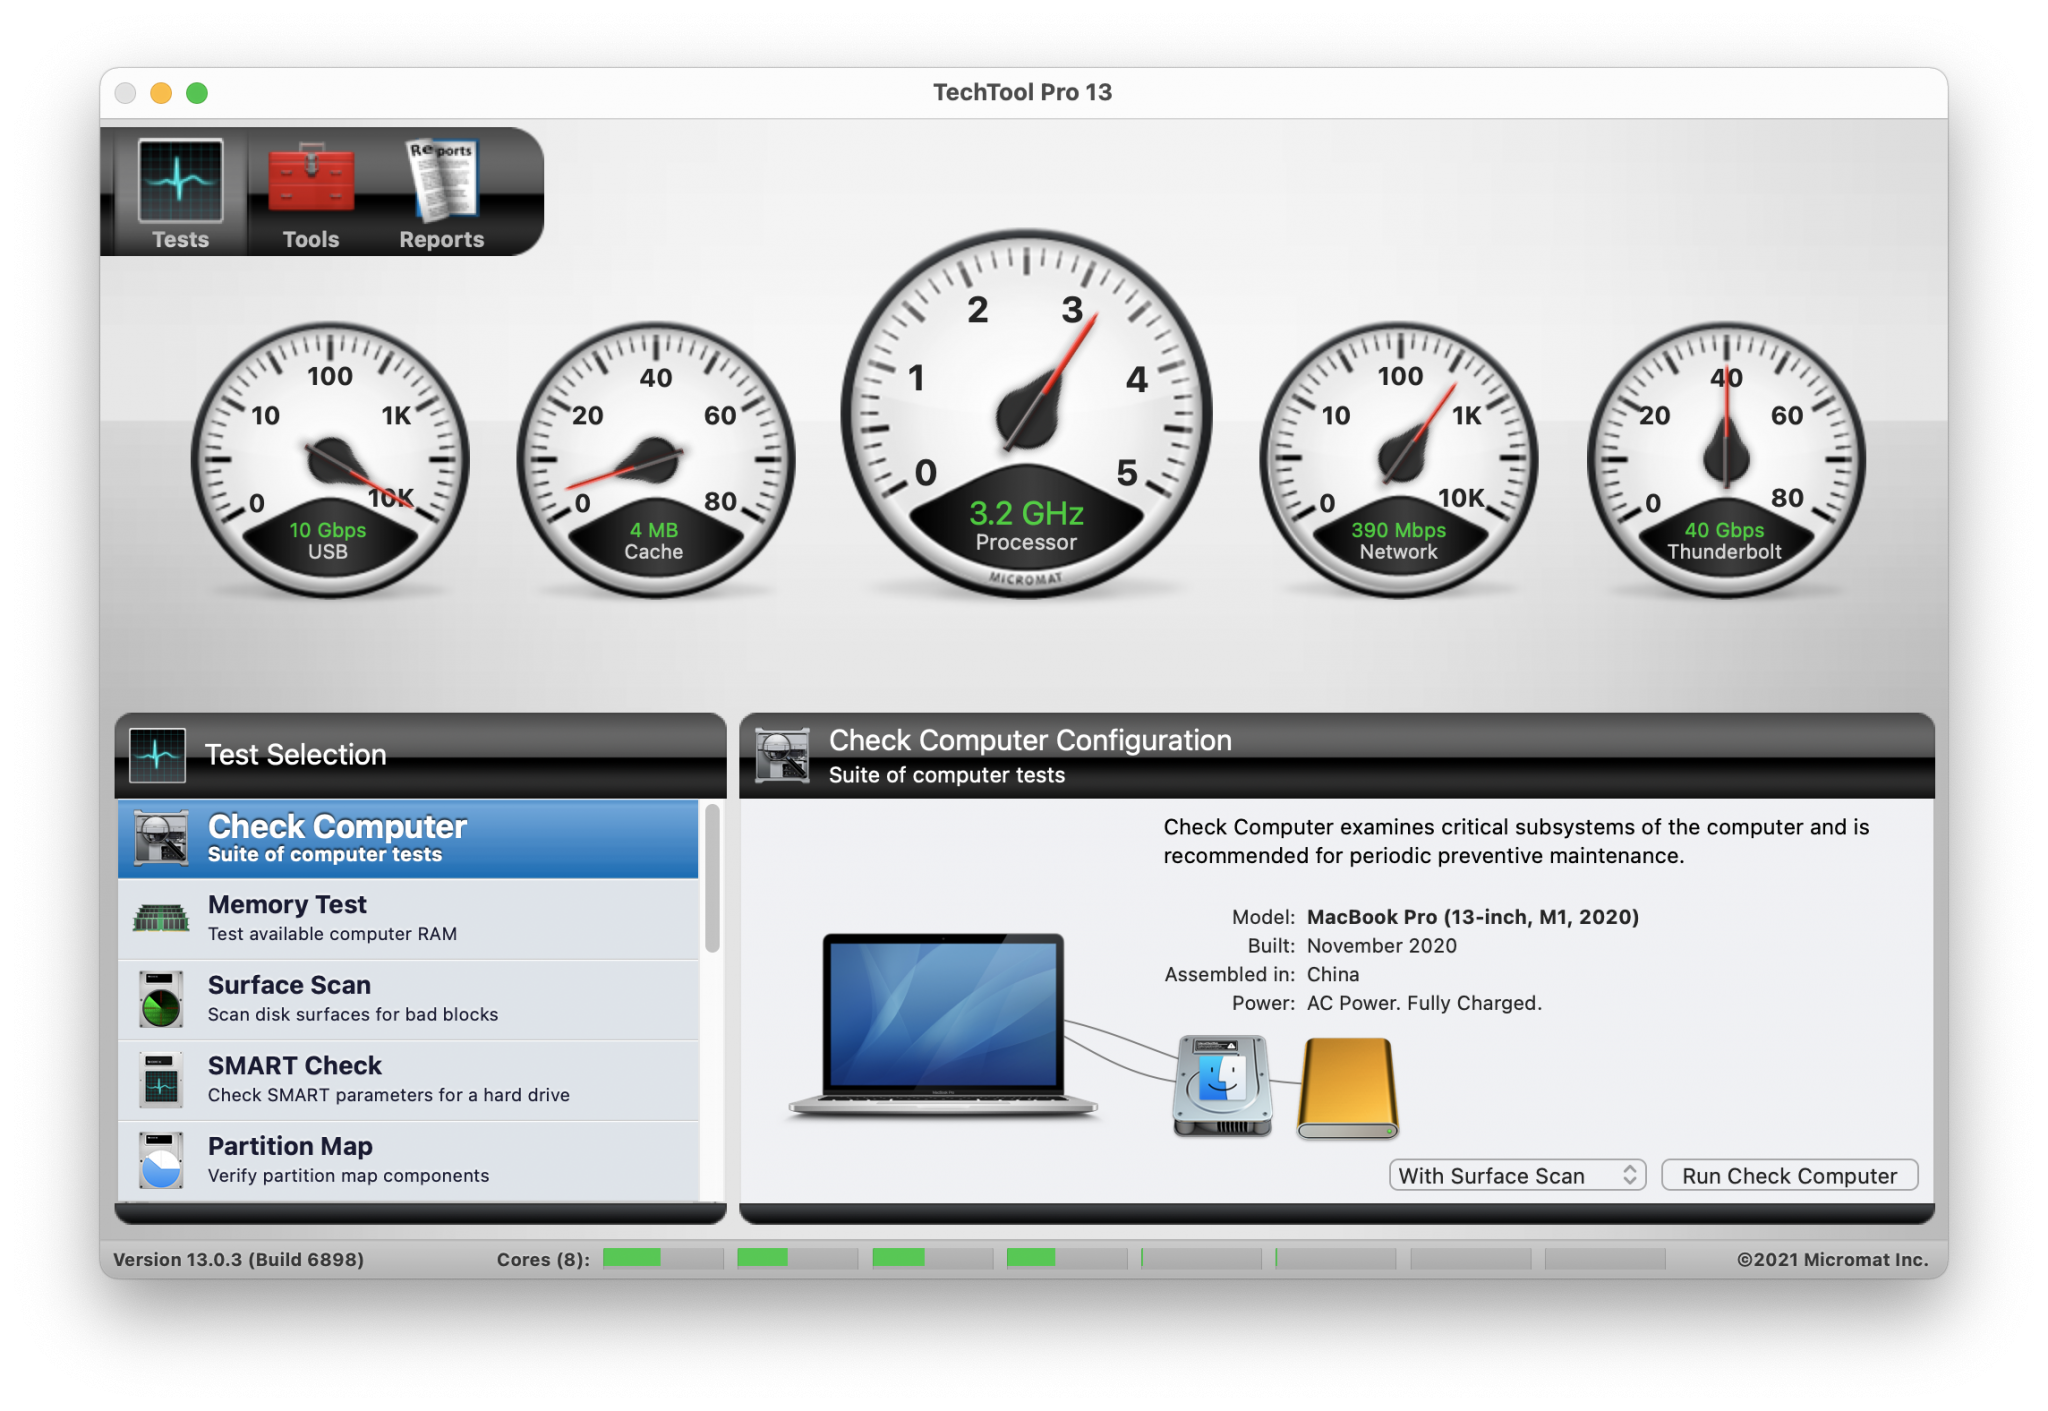Select the Tests panel icon
The width and height of the screenshot is (2048, 1411).
(180, 180)
